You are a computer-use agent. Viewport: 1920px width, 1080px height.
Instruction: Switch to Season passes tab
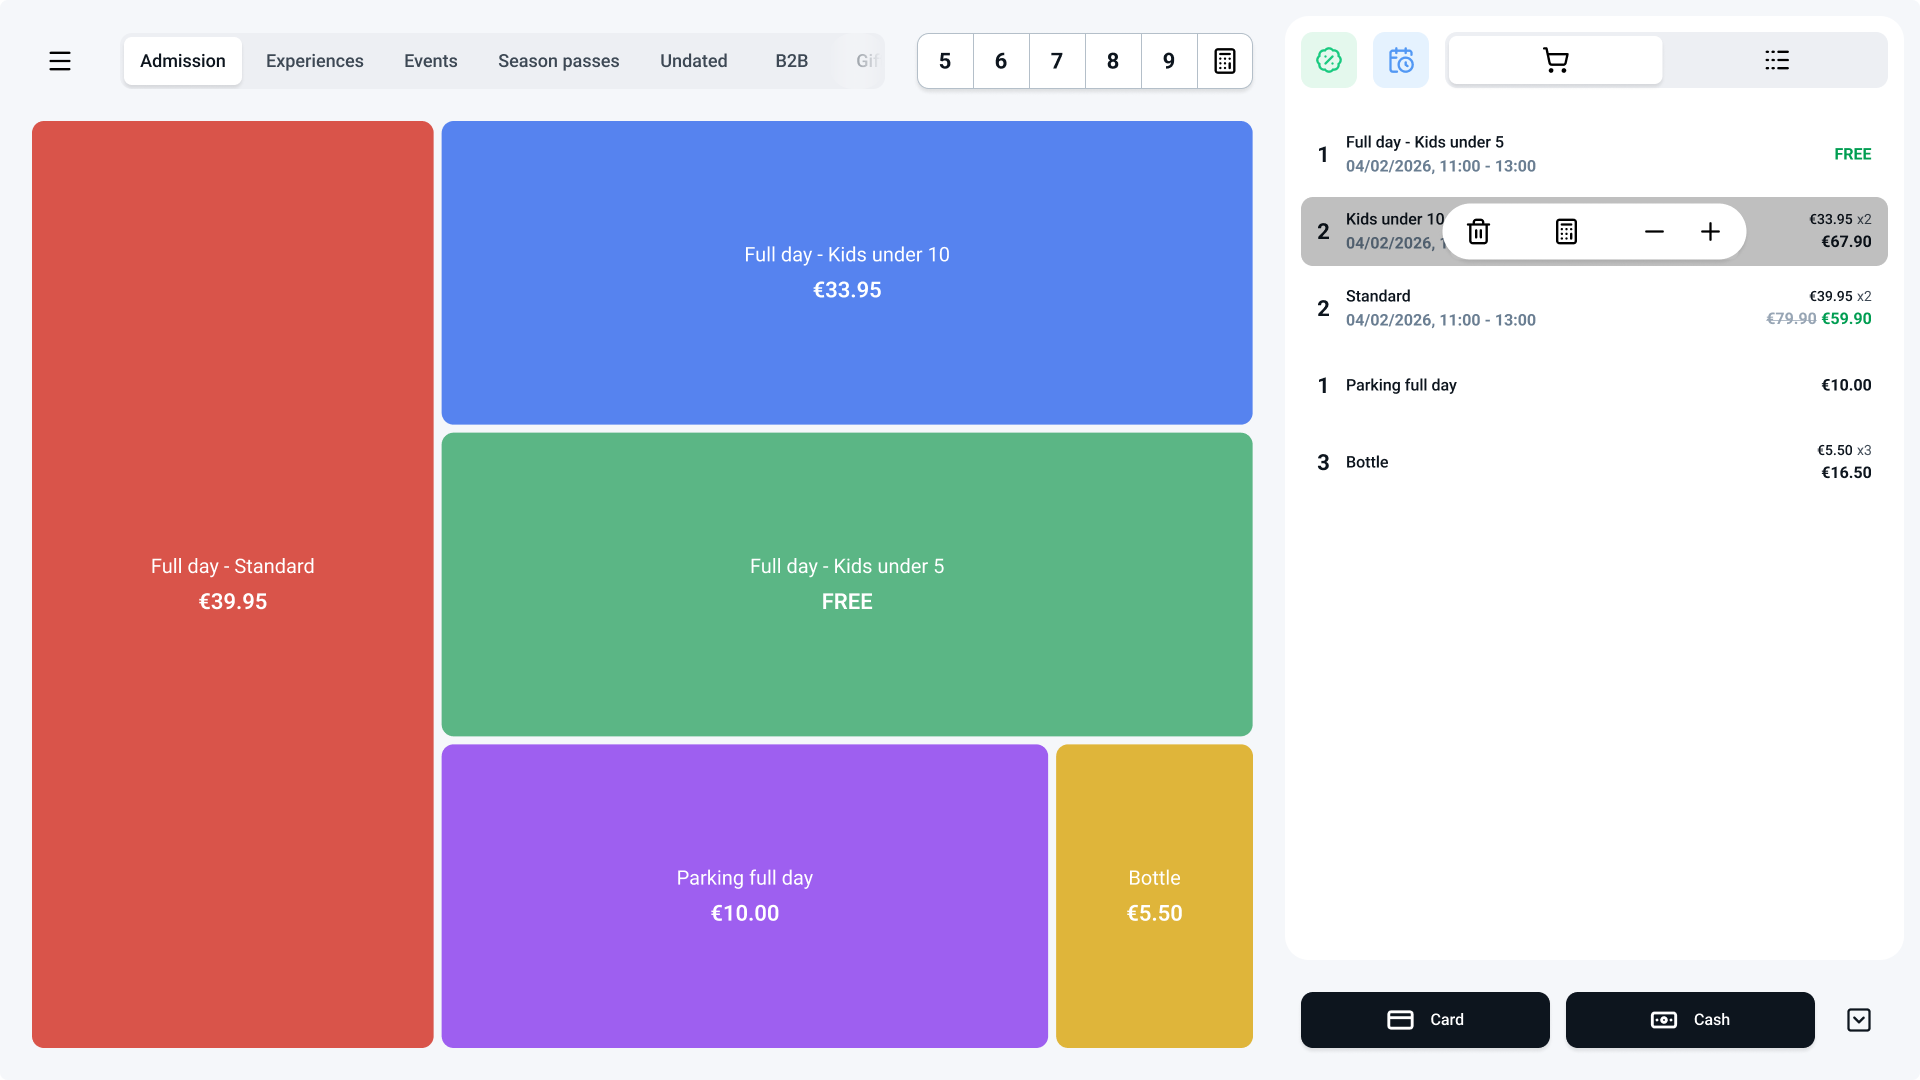click(558, 61)
